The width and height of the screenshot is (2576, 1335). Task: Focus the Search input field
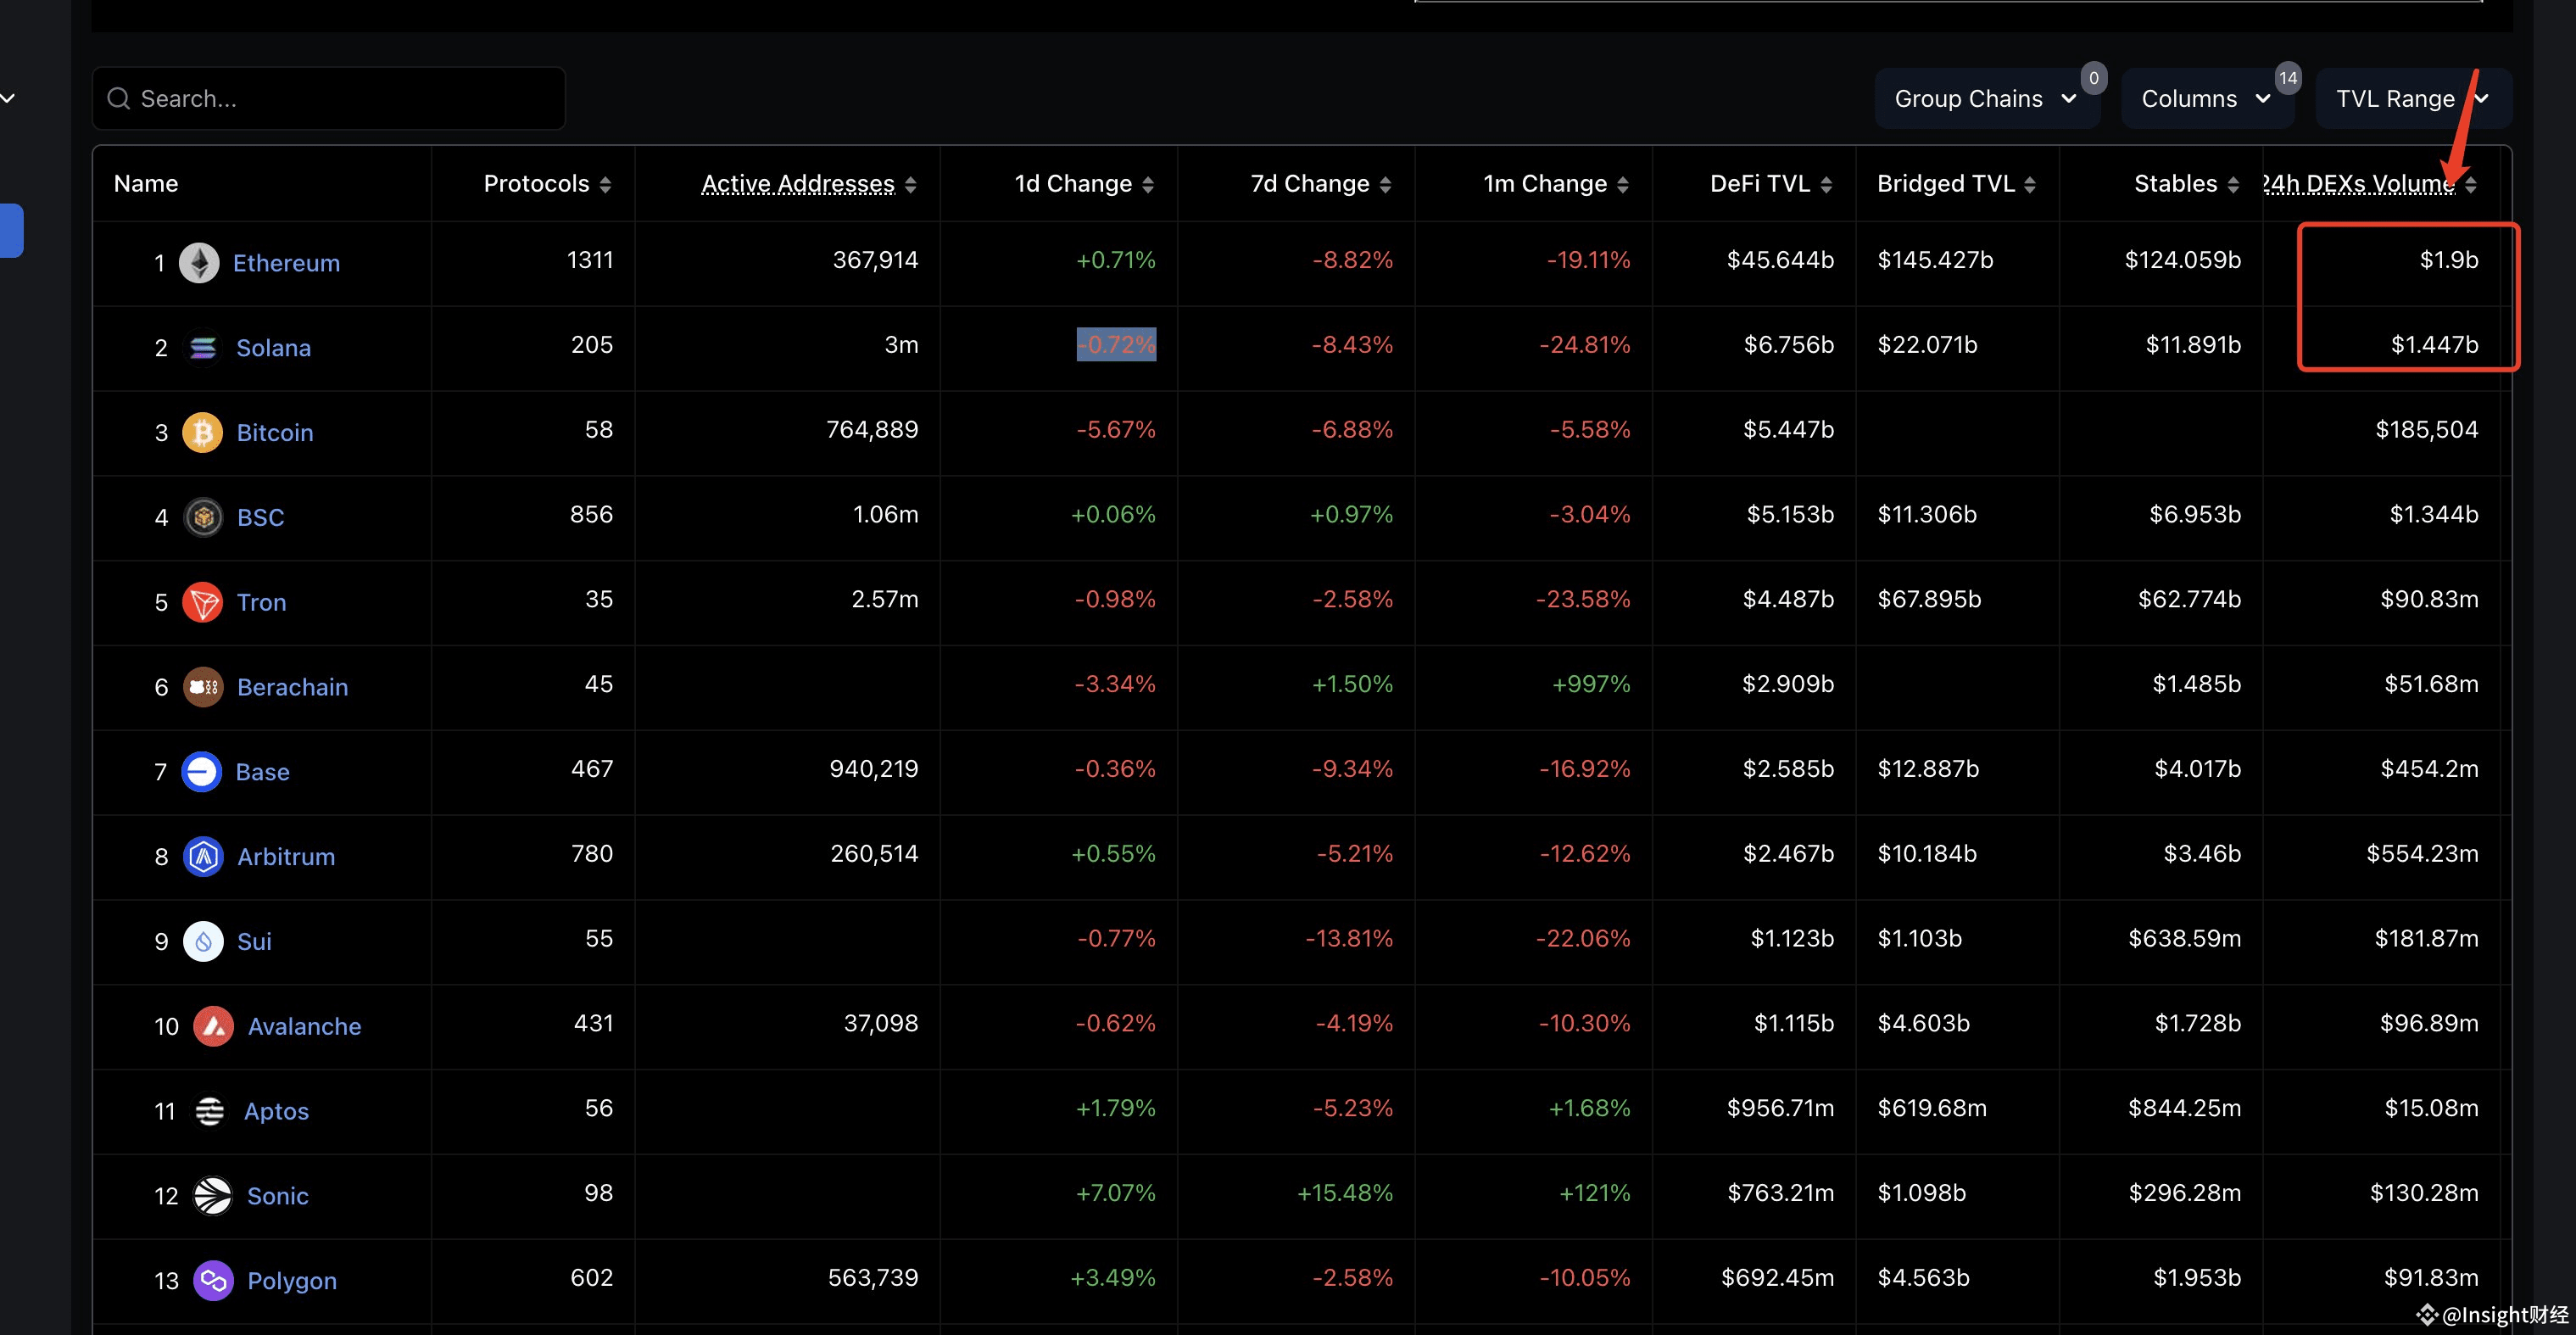(x=329, y=98)
